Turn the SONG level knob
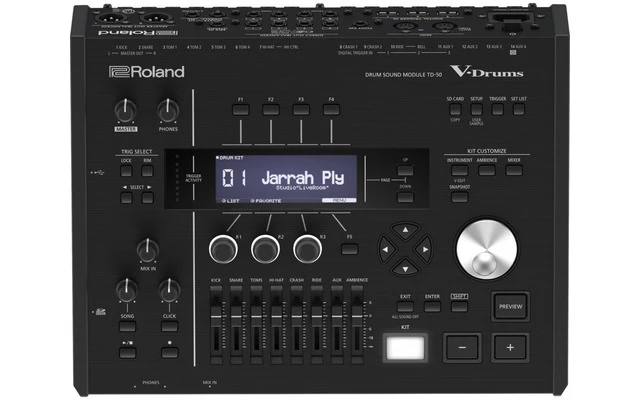Image resolution: width=640 pixels, height=400 pixels. (127, 291)
